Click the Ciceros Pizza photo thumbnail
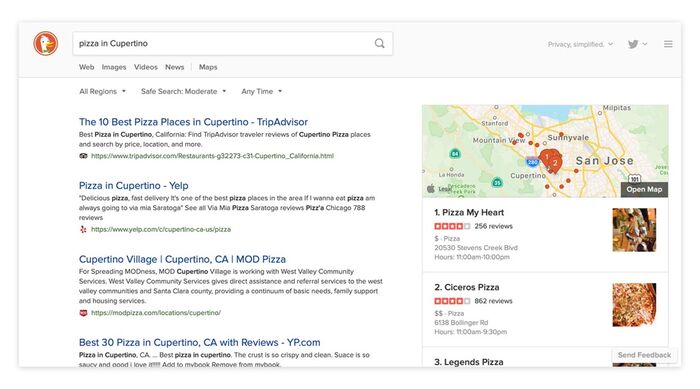The image size is (700, 389). (634, 305)
